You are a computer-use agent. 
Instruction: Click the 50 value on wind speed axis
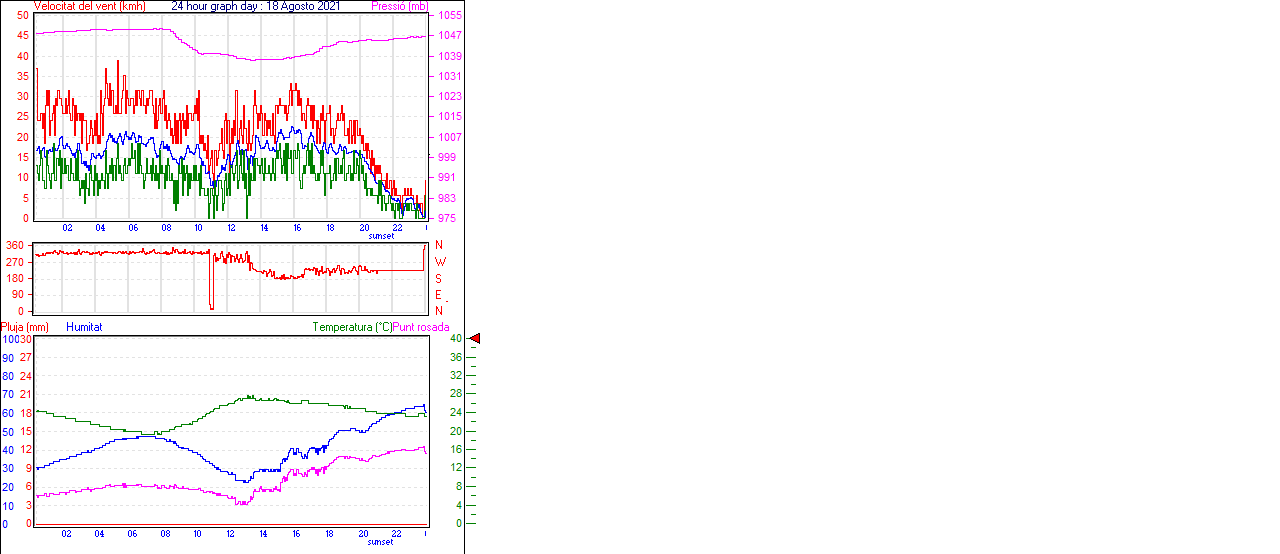point(23,16)
